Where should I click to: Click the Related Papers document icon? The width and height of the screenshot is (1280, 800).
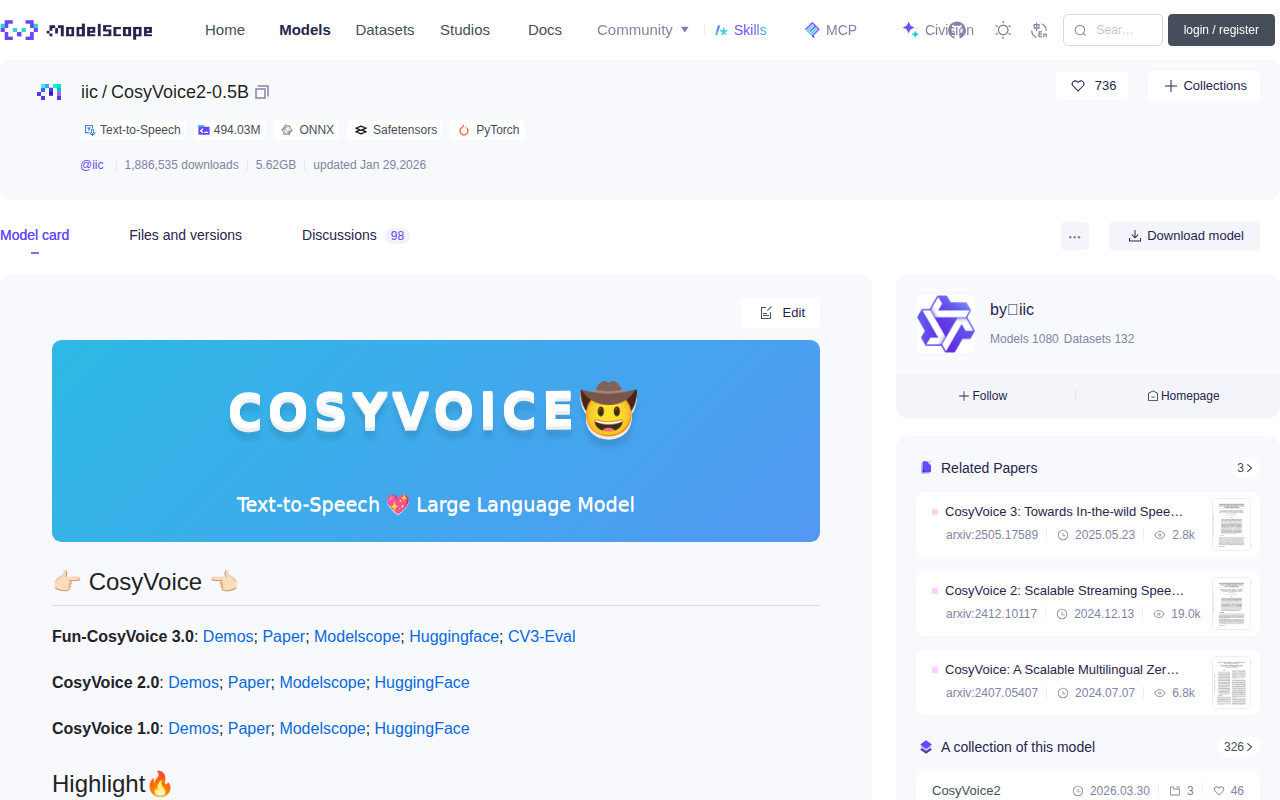[x=926, y=468]
